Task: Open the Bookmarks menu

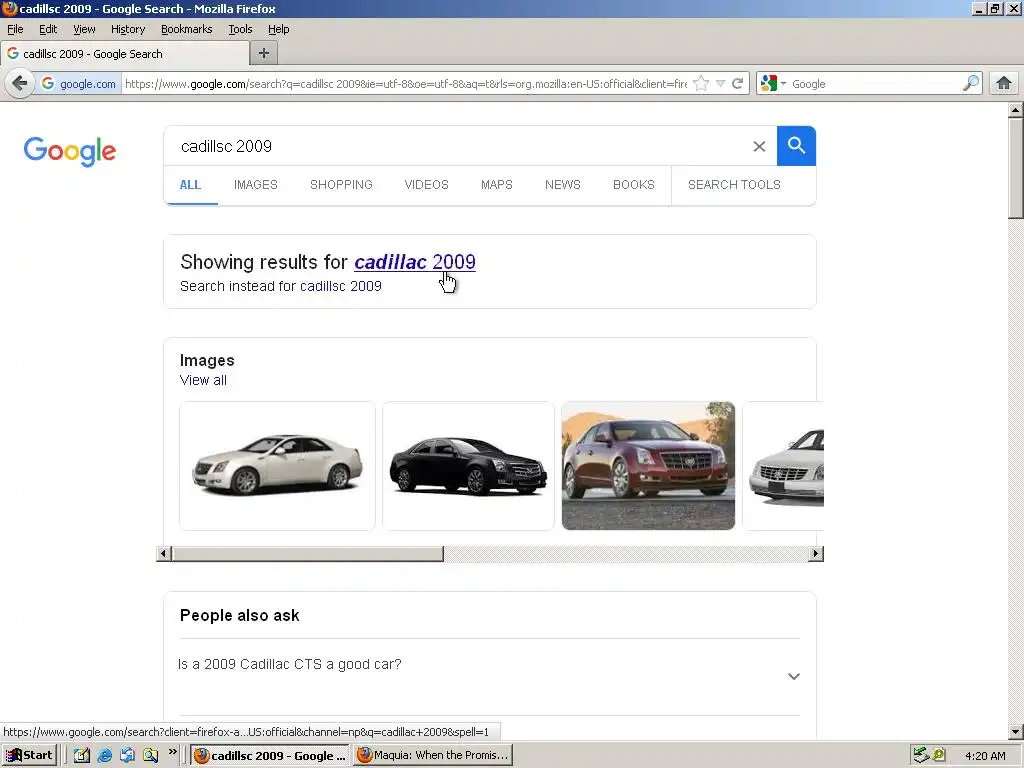Action: coord(187,29)
